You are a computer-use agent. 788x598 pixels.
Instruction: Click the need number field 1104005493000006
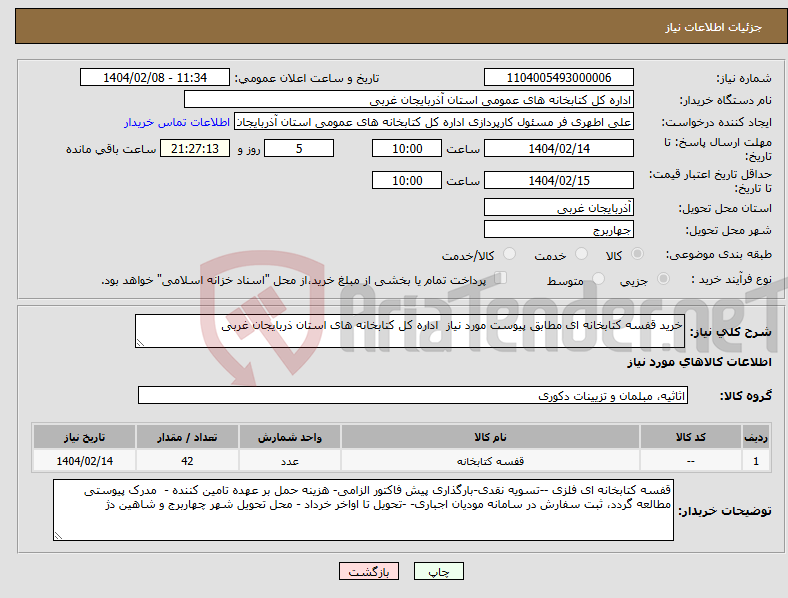[558, 77]
